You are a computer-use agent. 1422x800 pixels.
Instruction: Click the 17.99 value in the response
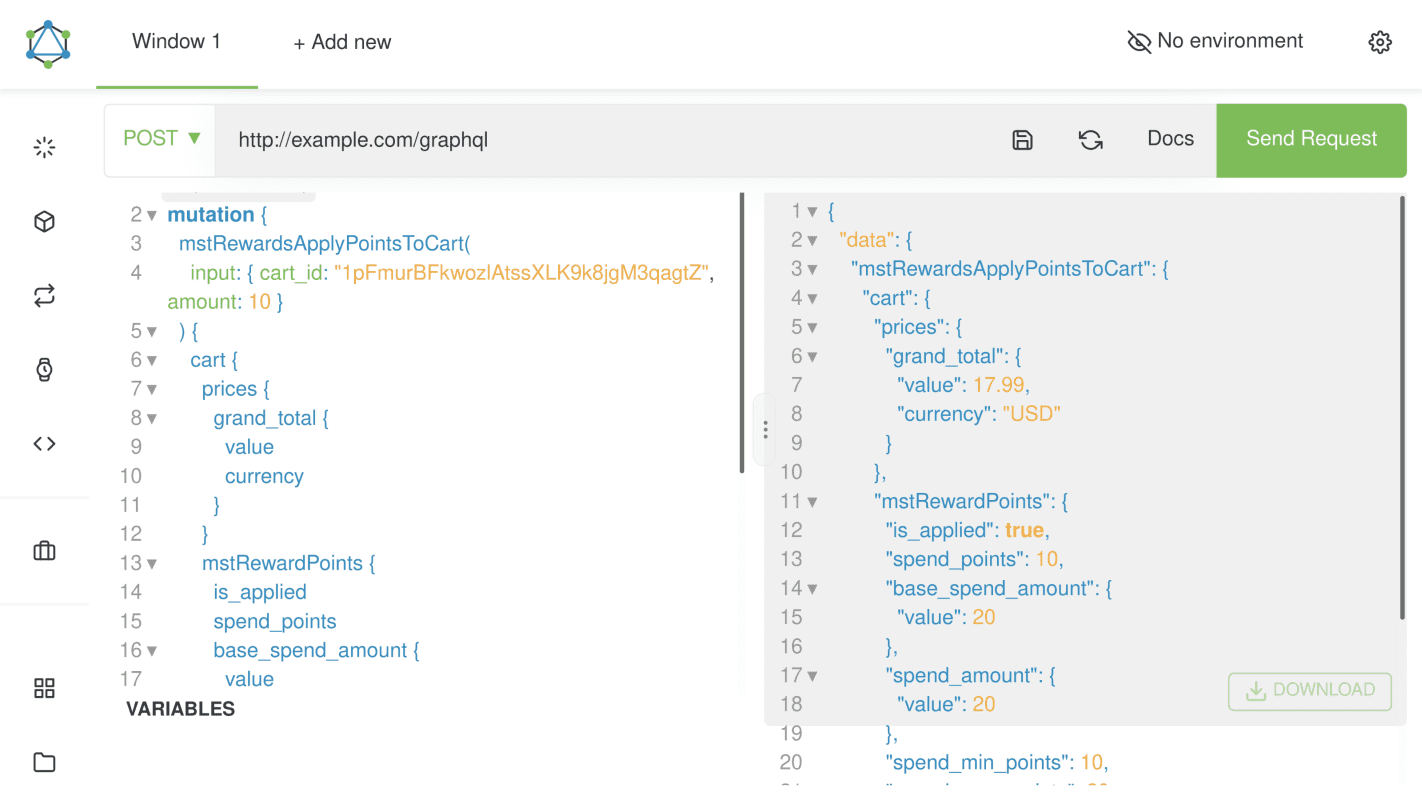pyautogui.click(x=998, y=385)
